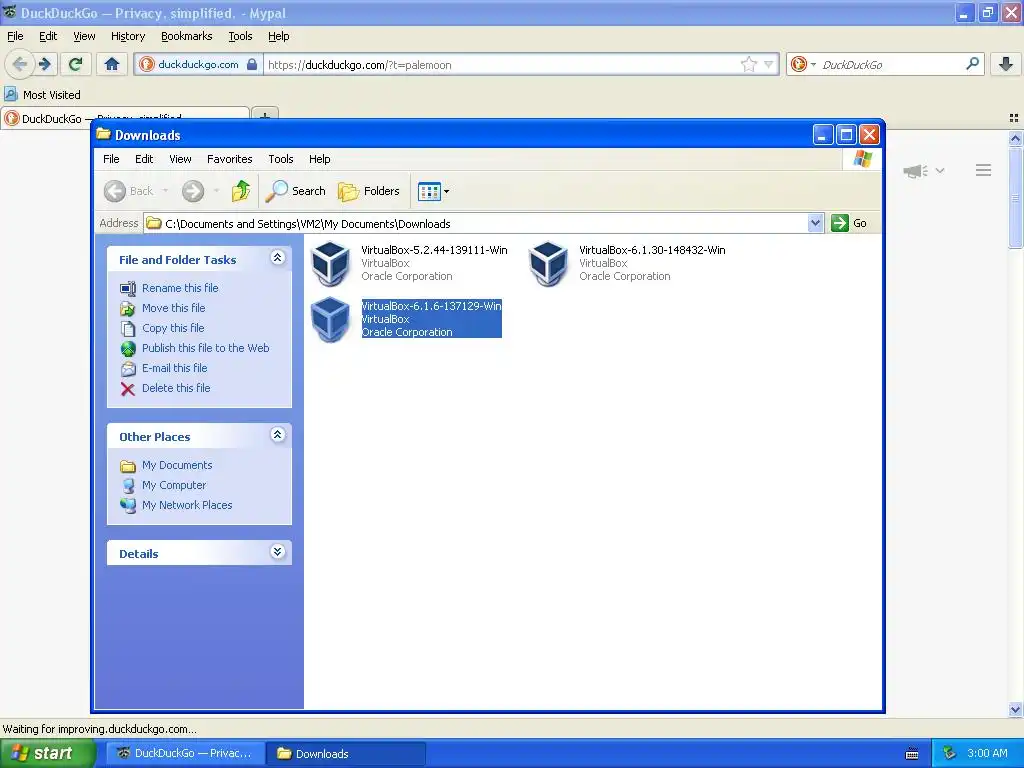Bookmark page with the star icon
This screenshot has width=1024, height=768.
[x=748, y=64]
